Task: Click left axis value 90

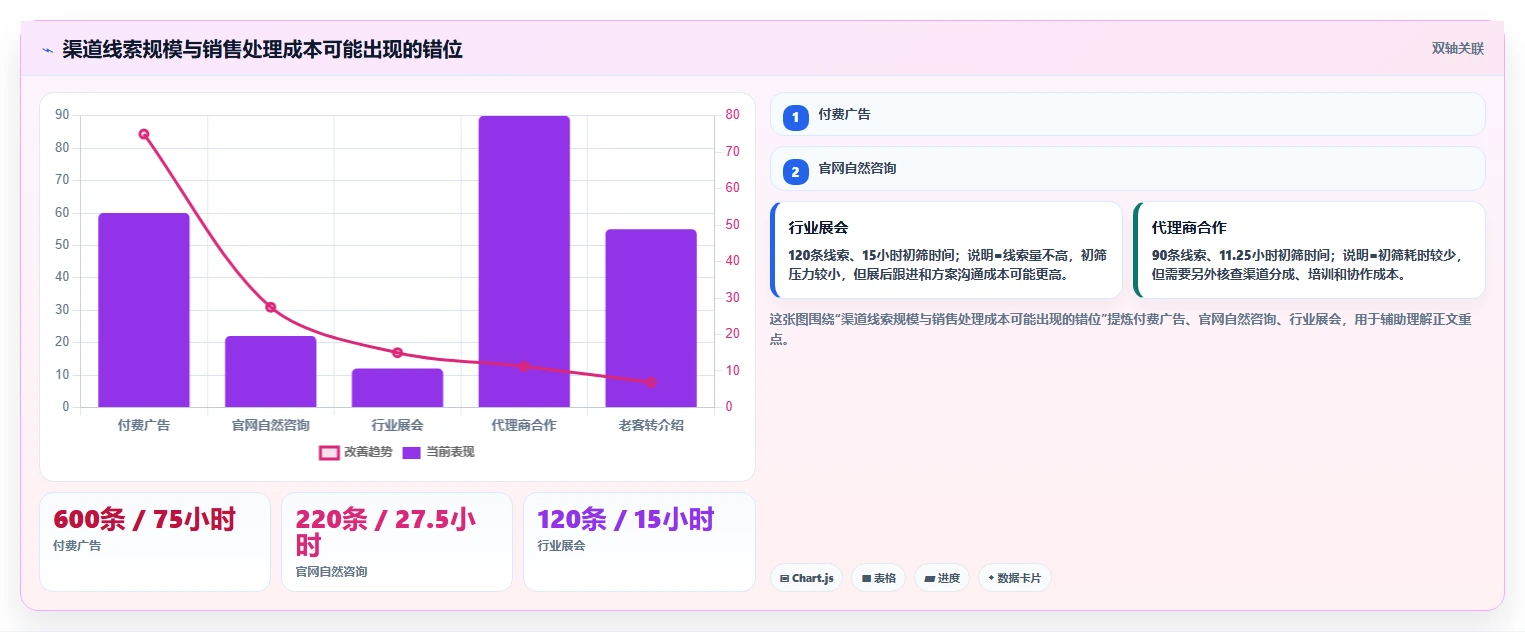Action: tap(62, 115)
